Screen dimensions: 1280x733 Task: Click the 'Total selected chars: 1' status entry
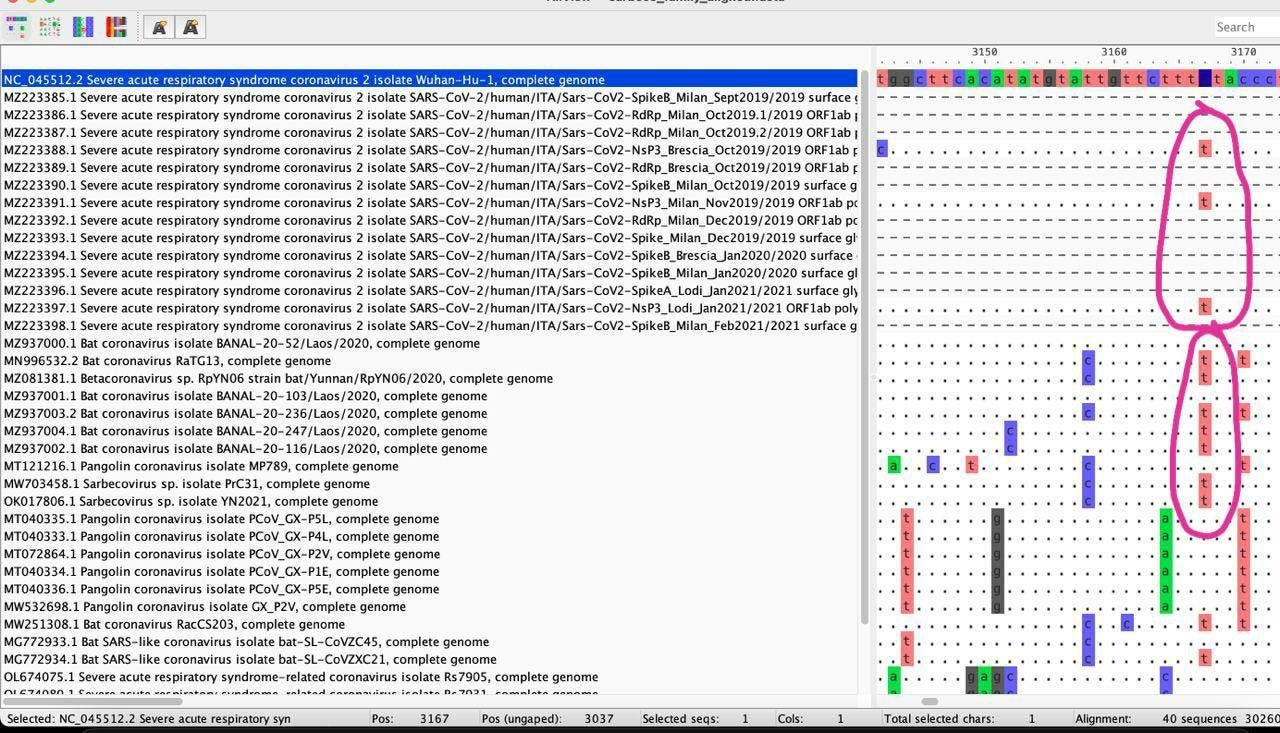coord(960,718)
